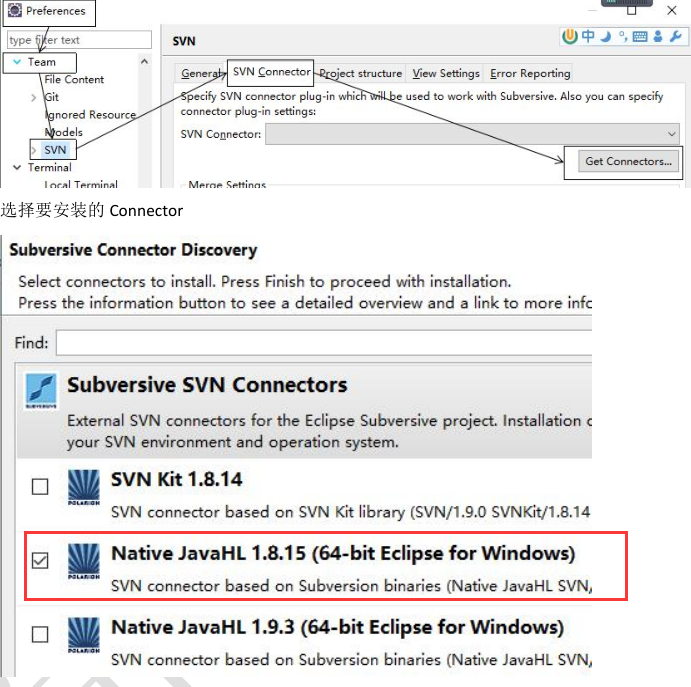Click 'Native JavaHL 1.8.15 (64-bit Eclipse for Windows)' title

point(343,553)
